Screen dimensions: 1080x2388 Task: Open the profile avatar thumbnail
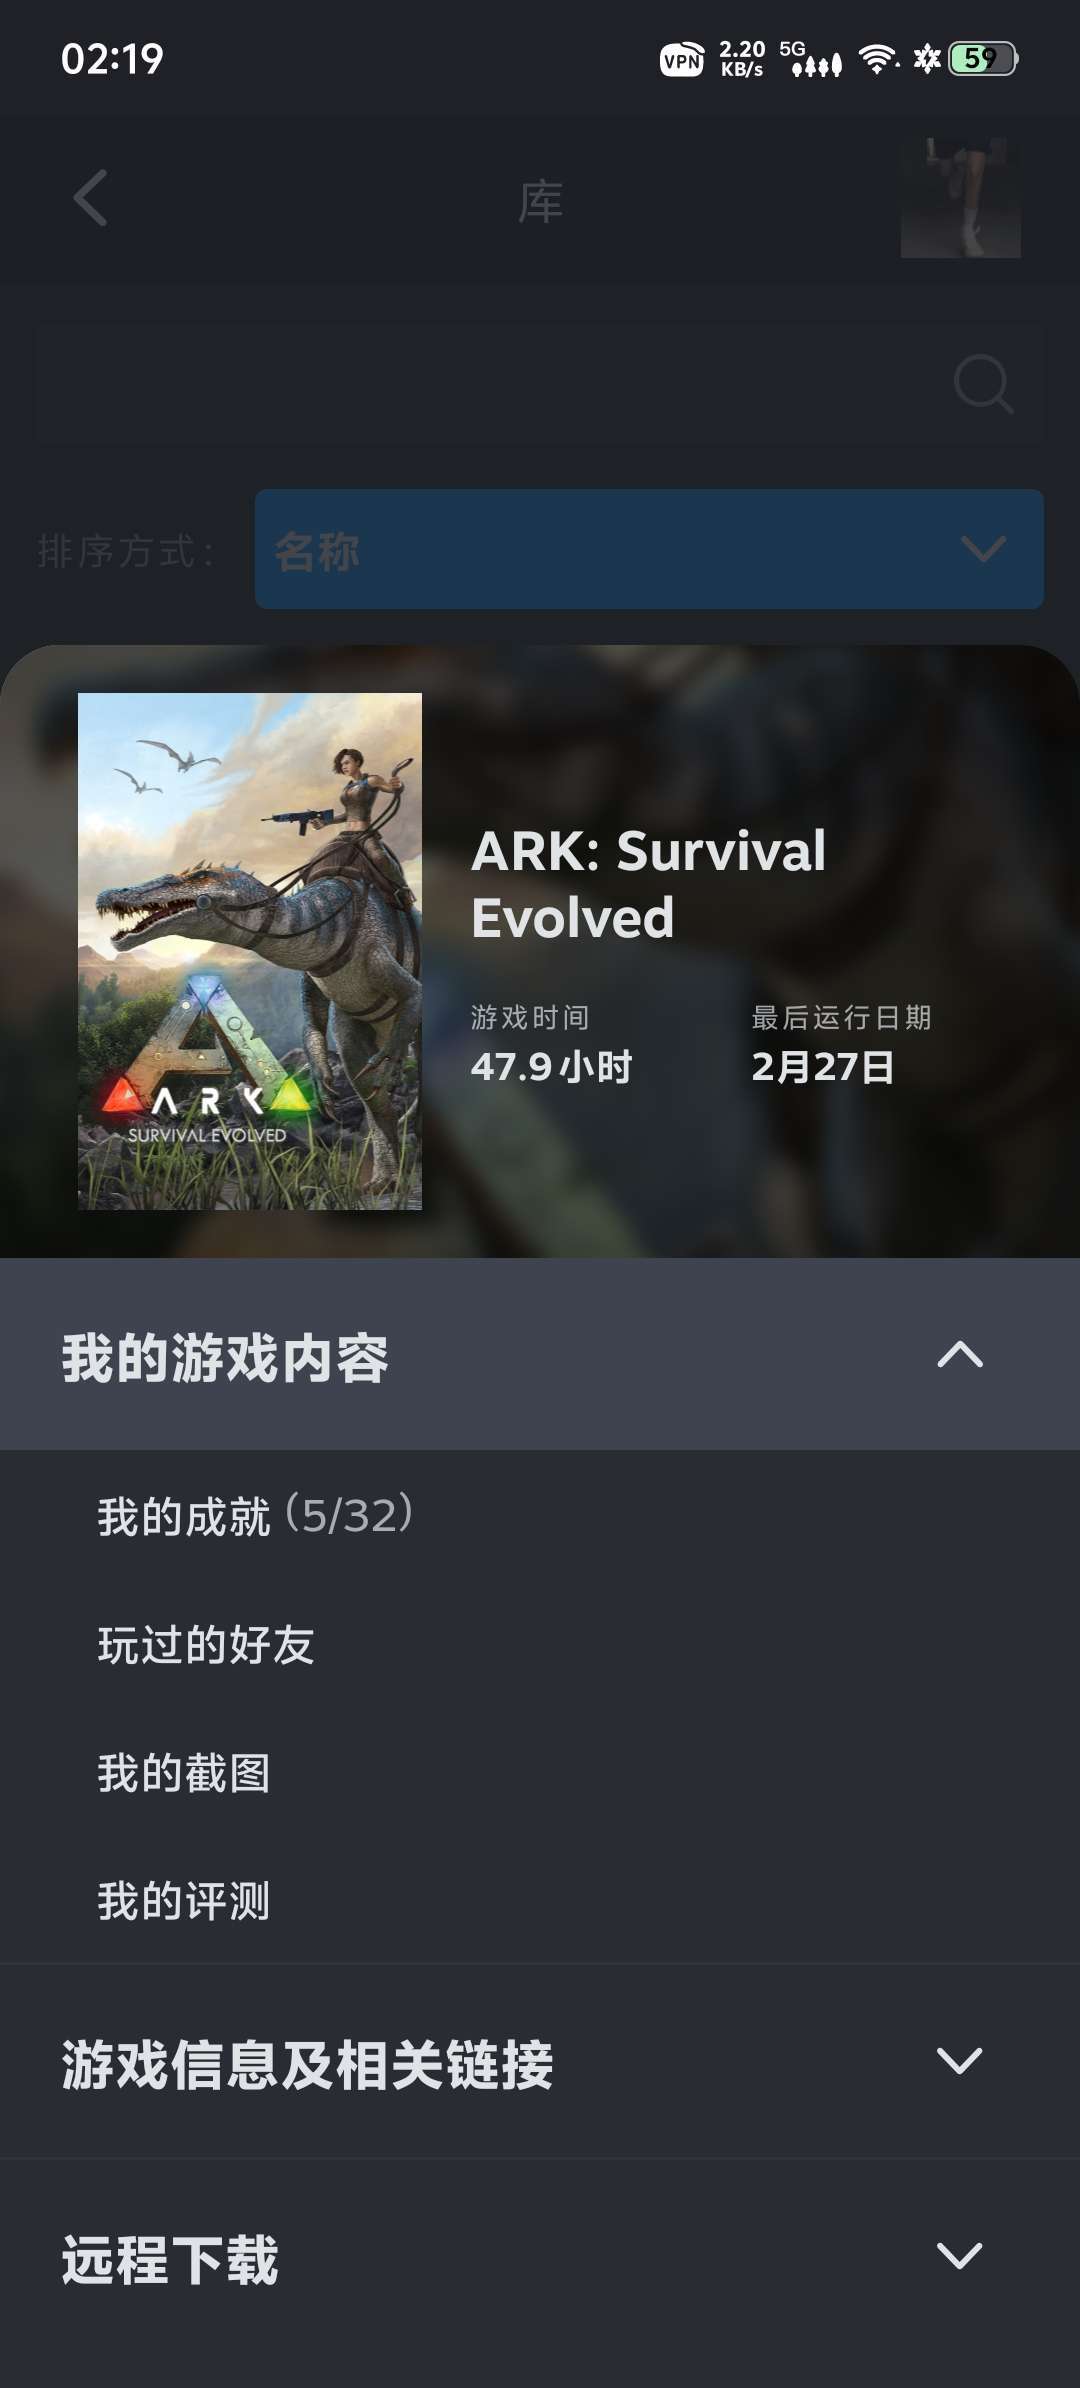(x=960, y=198)
